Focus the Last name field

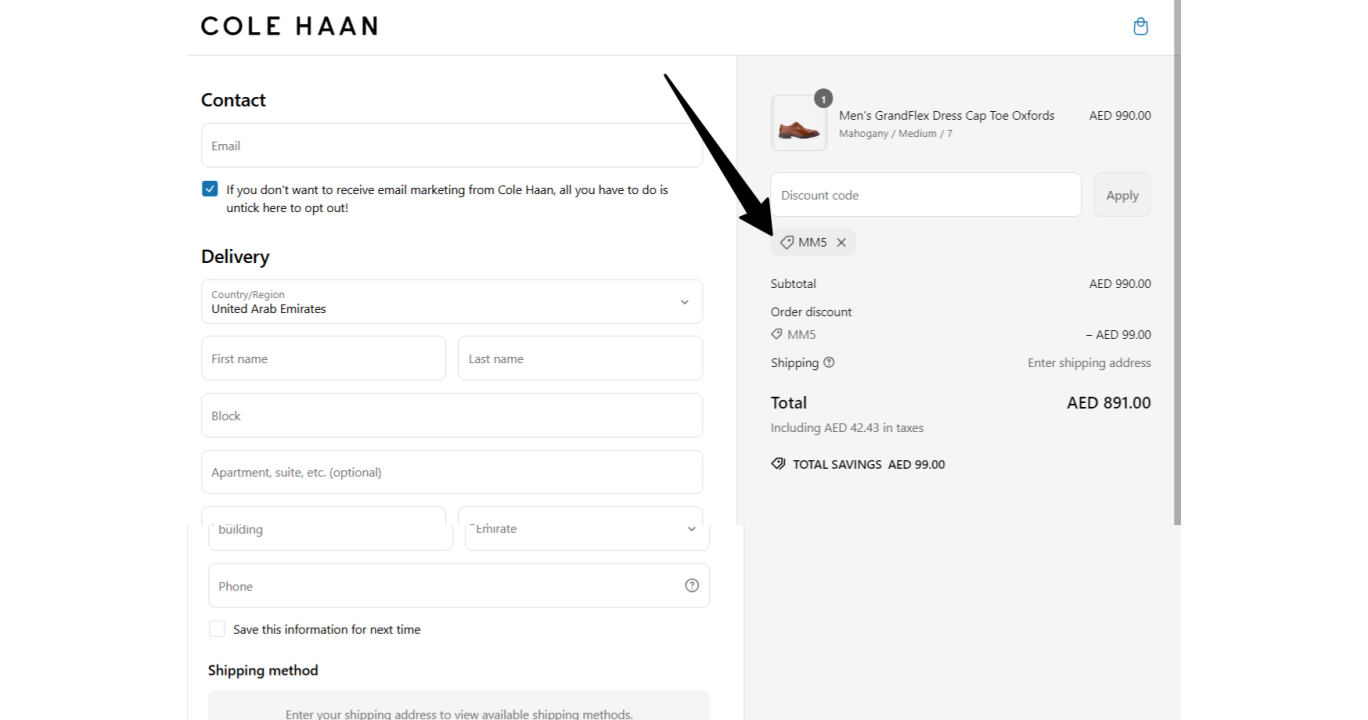(580, 359)
